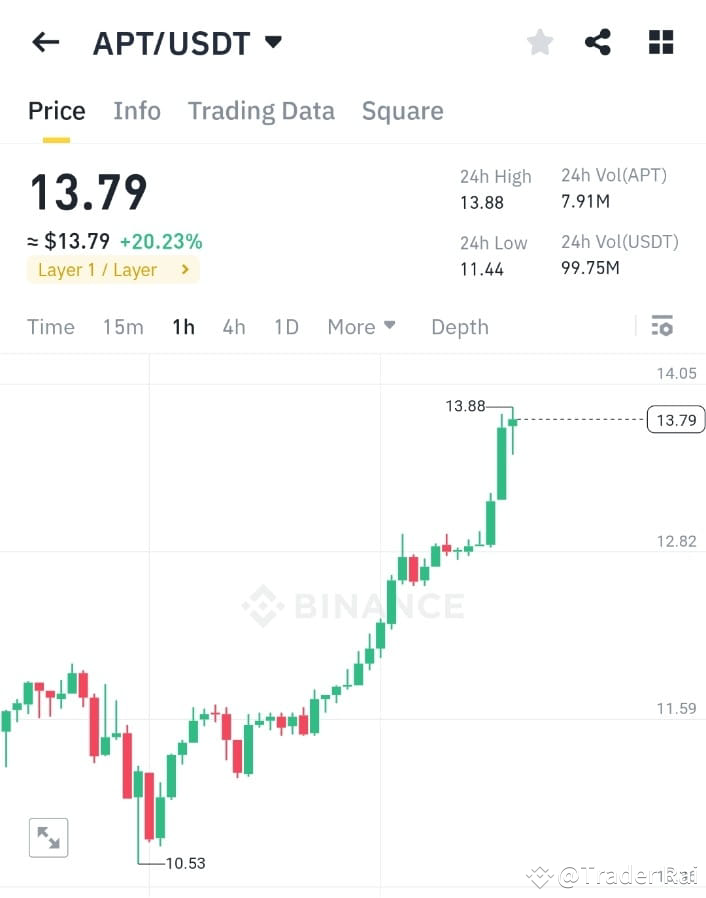Switch to the Info tab

click(x=136, y=111)
